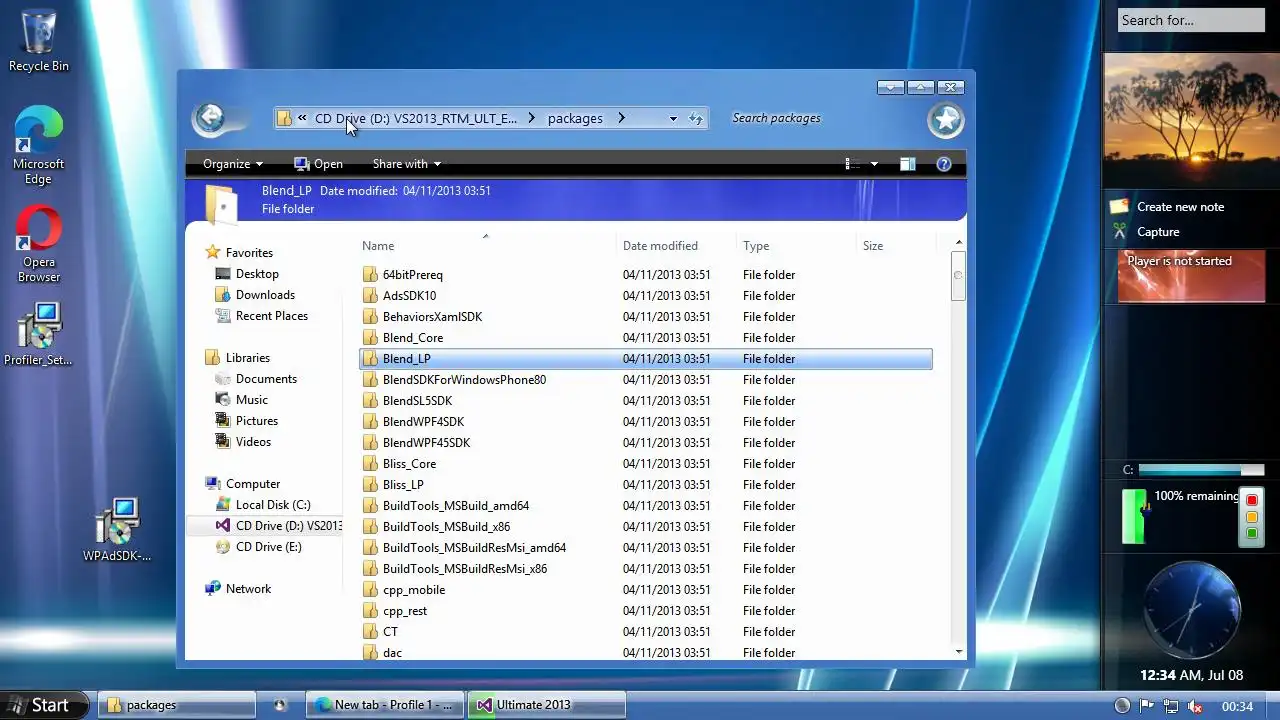Select the BuildTools_MSBuild_amd64 folder
Screen dimensions: 1280x720
pos(645,505)
